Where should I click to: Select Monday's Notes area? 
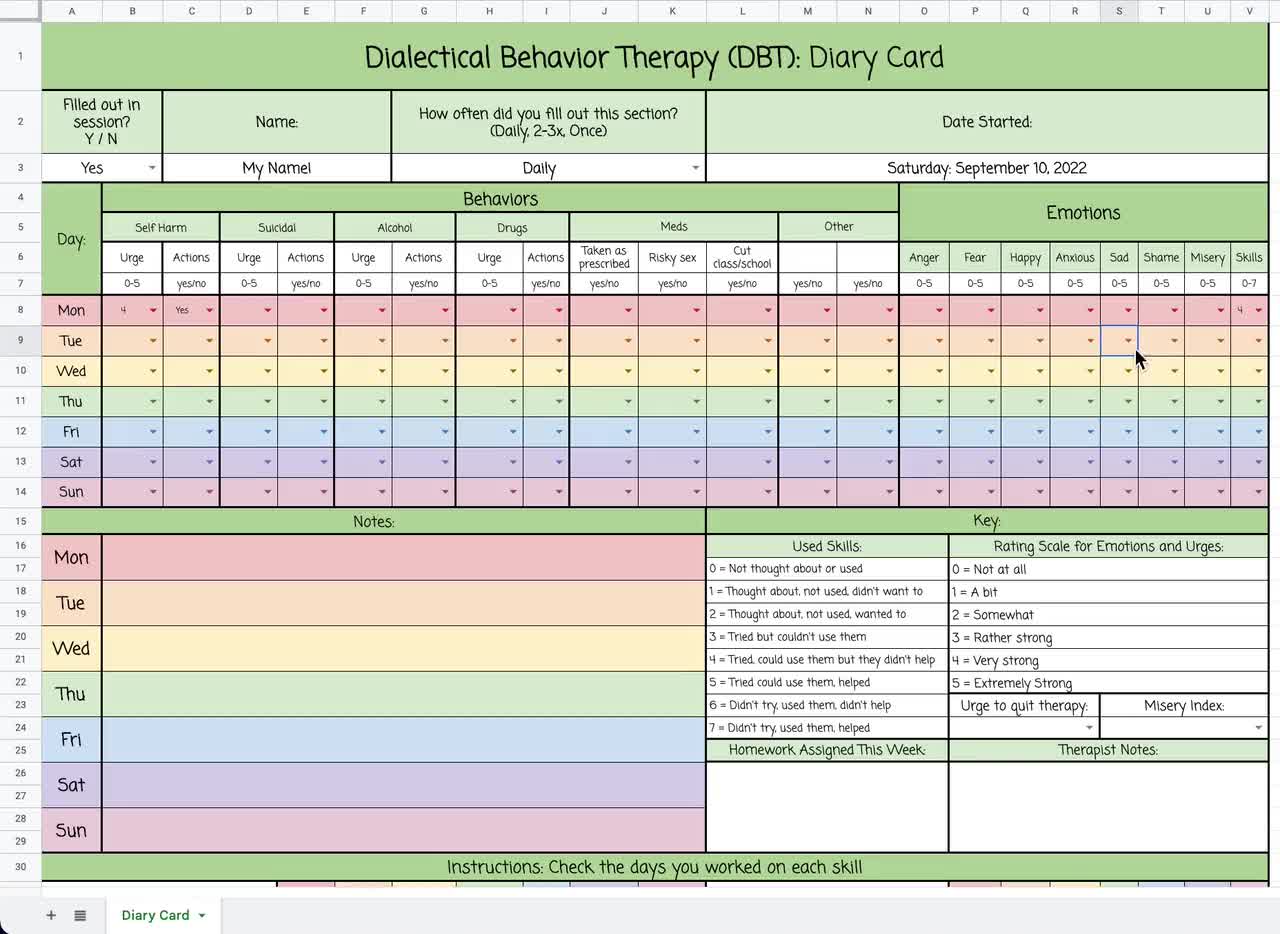[404, 557]
